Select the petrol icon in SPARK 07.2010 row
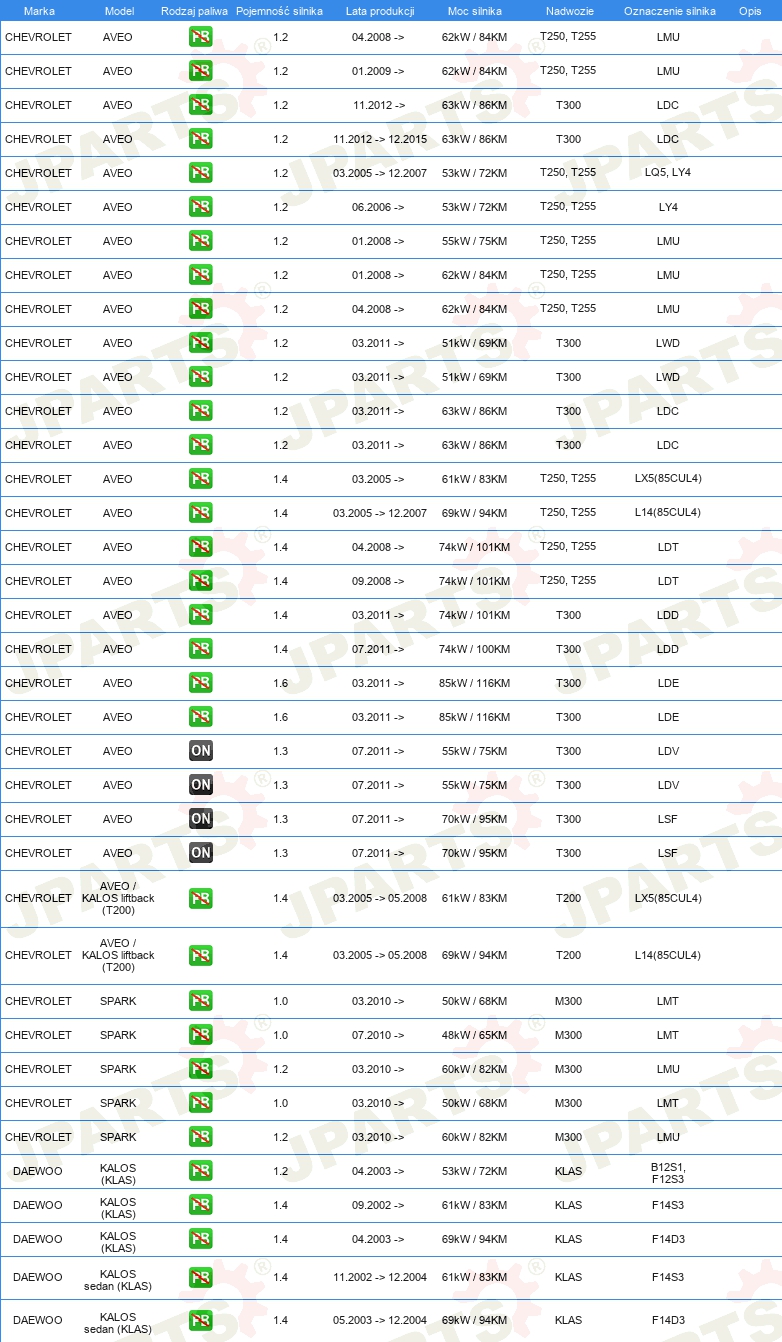Viewport: 782px width, 1342px height. tap(200, 1035)
